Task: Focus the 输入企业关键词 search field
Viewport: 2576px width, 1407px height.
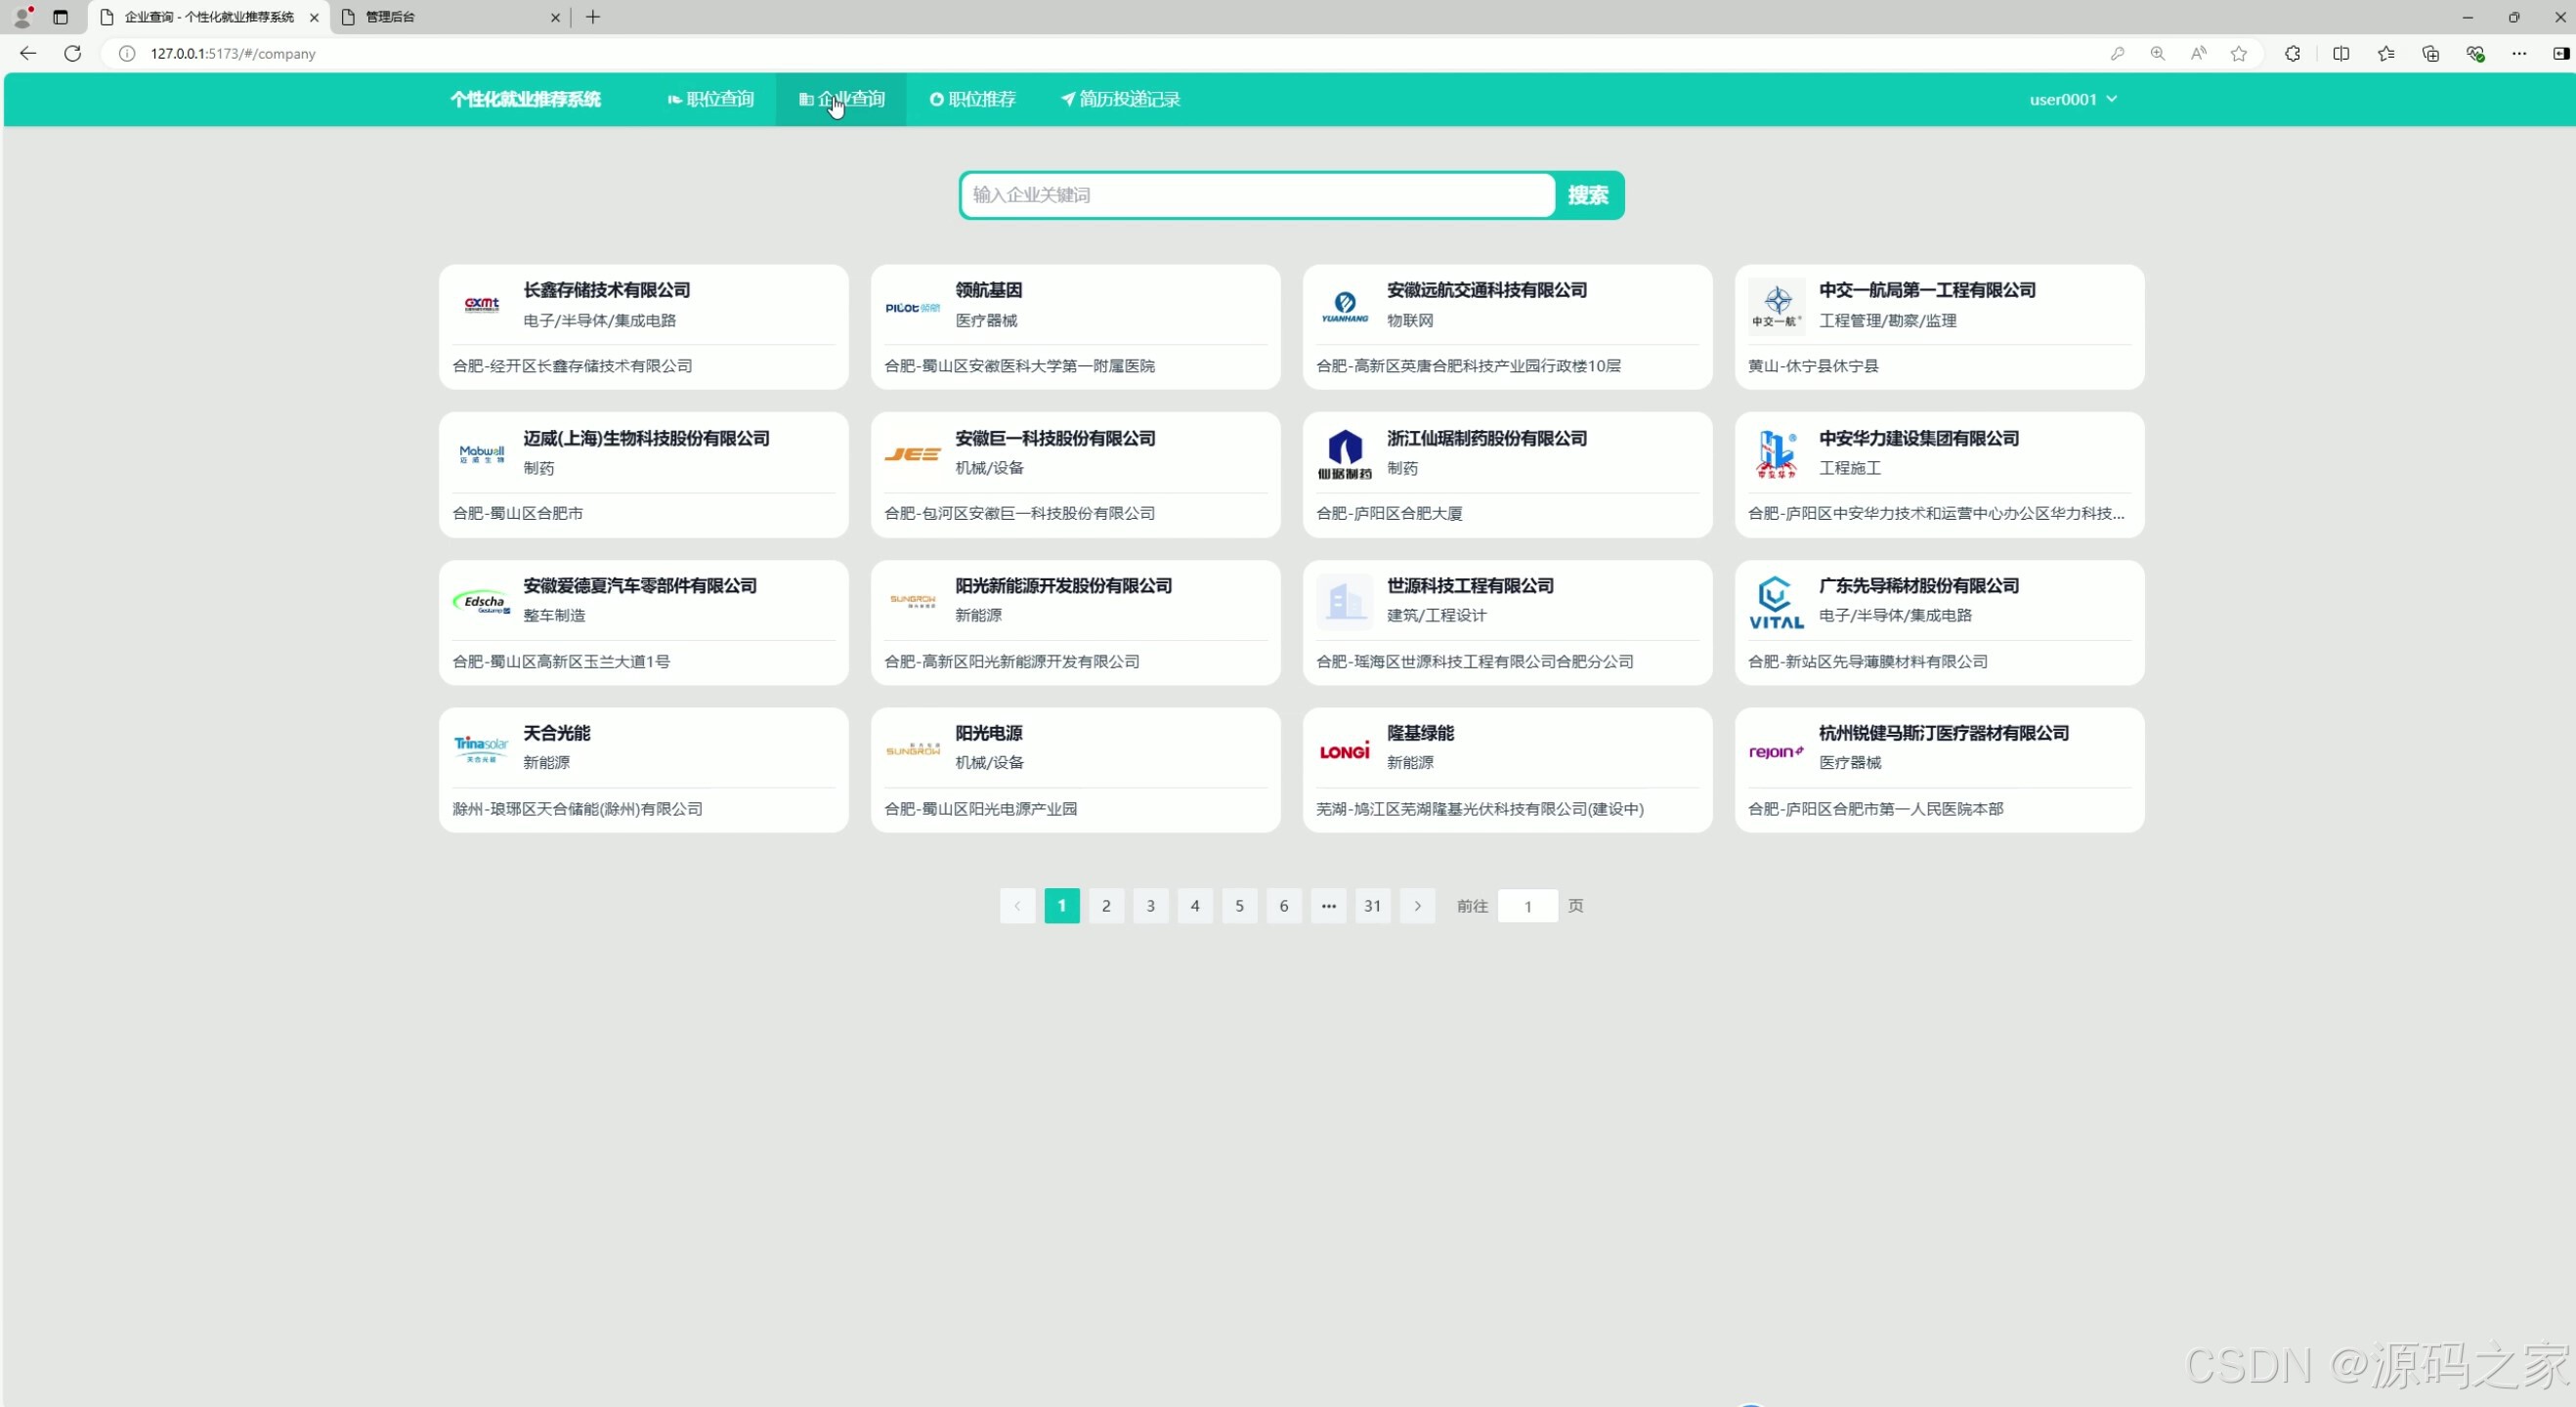Action: (1257, 195)
